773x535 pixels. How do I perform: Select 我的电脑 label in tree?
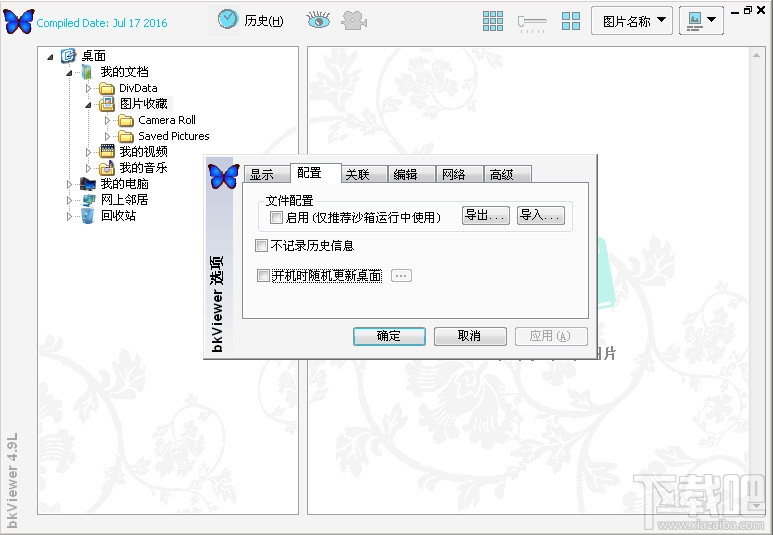[x=124, y=184]
